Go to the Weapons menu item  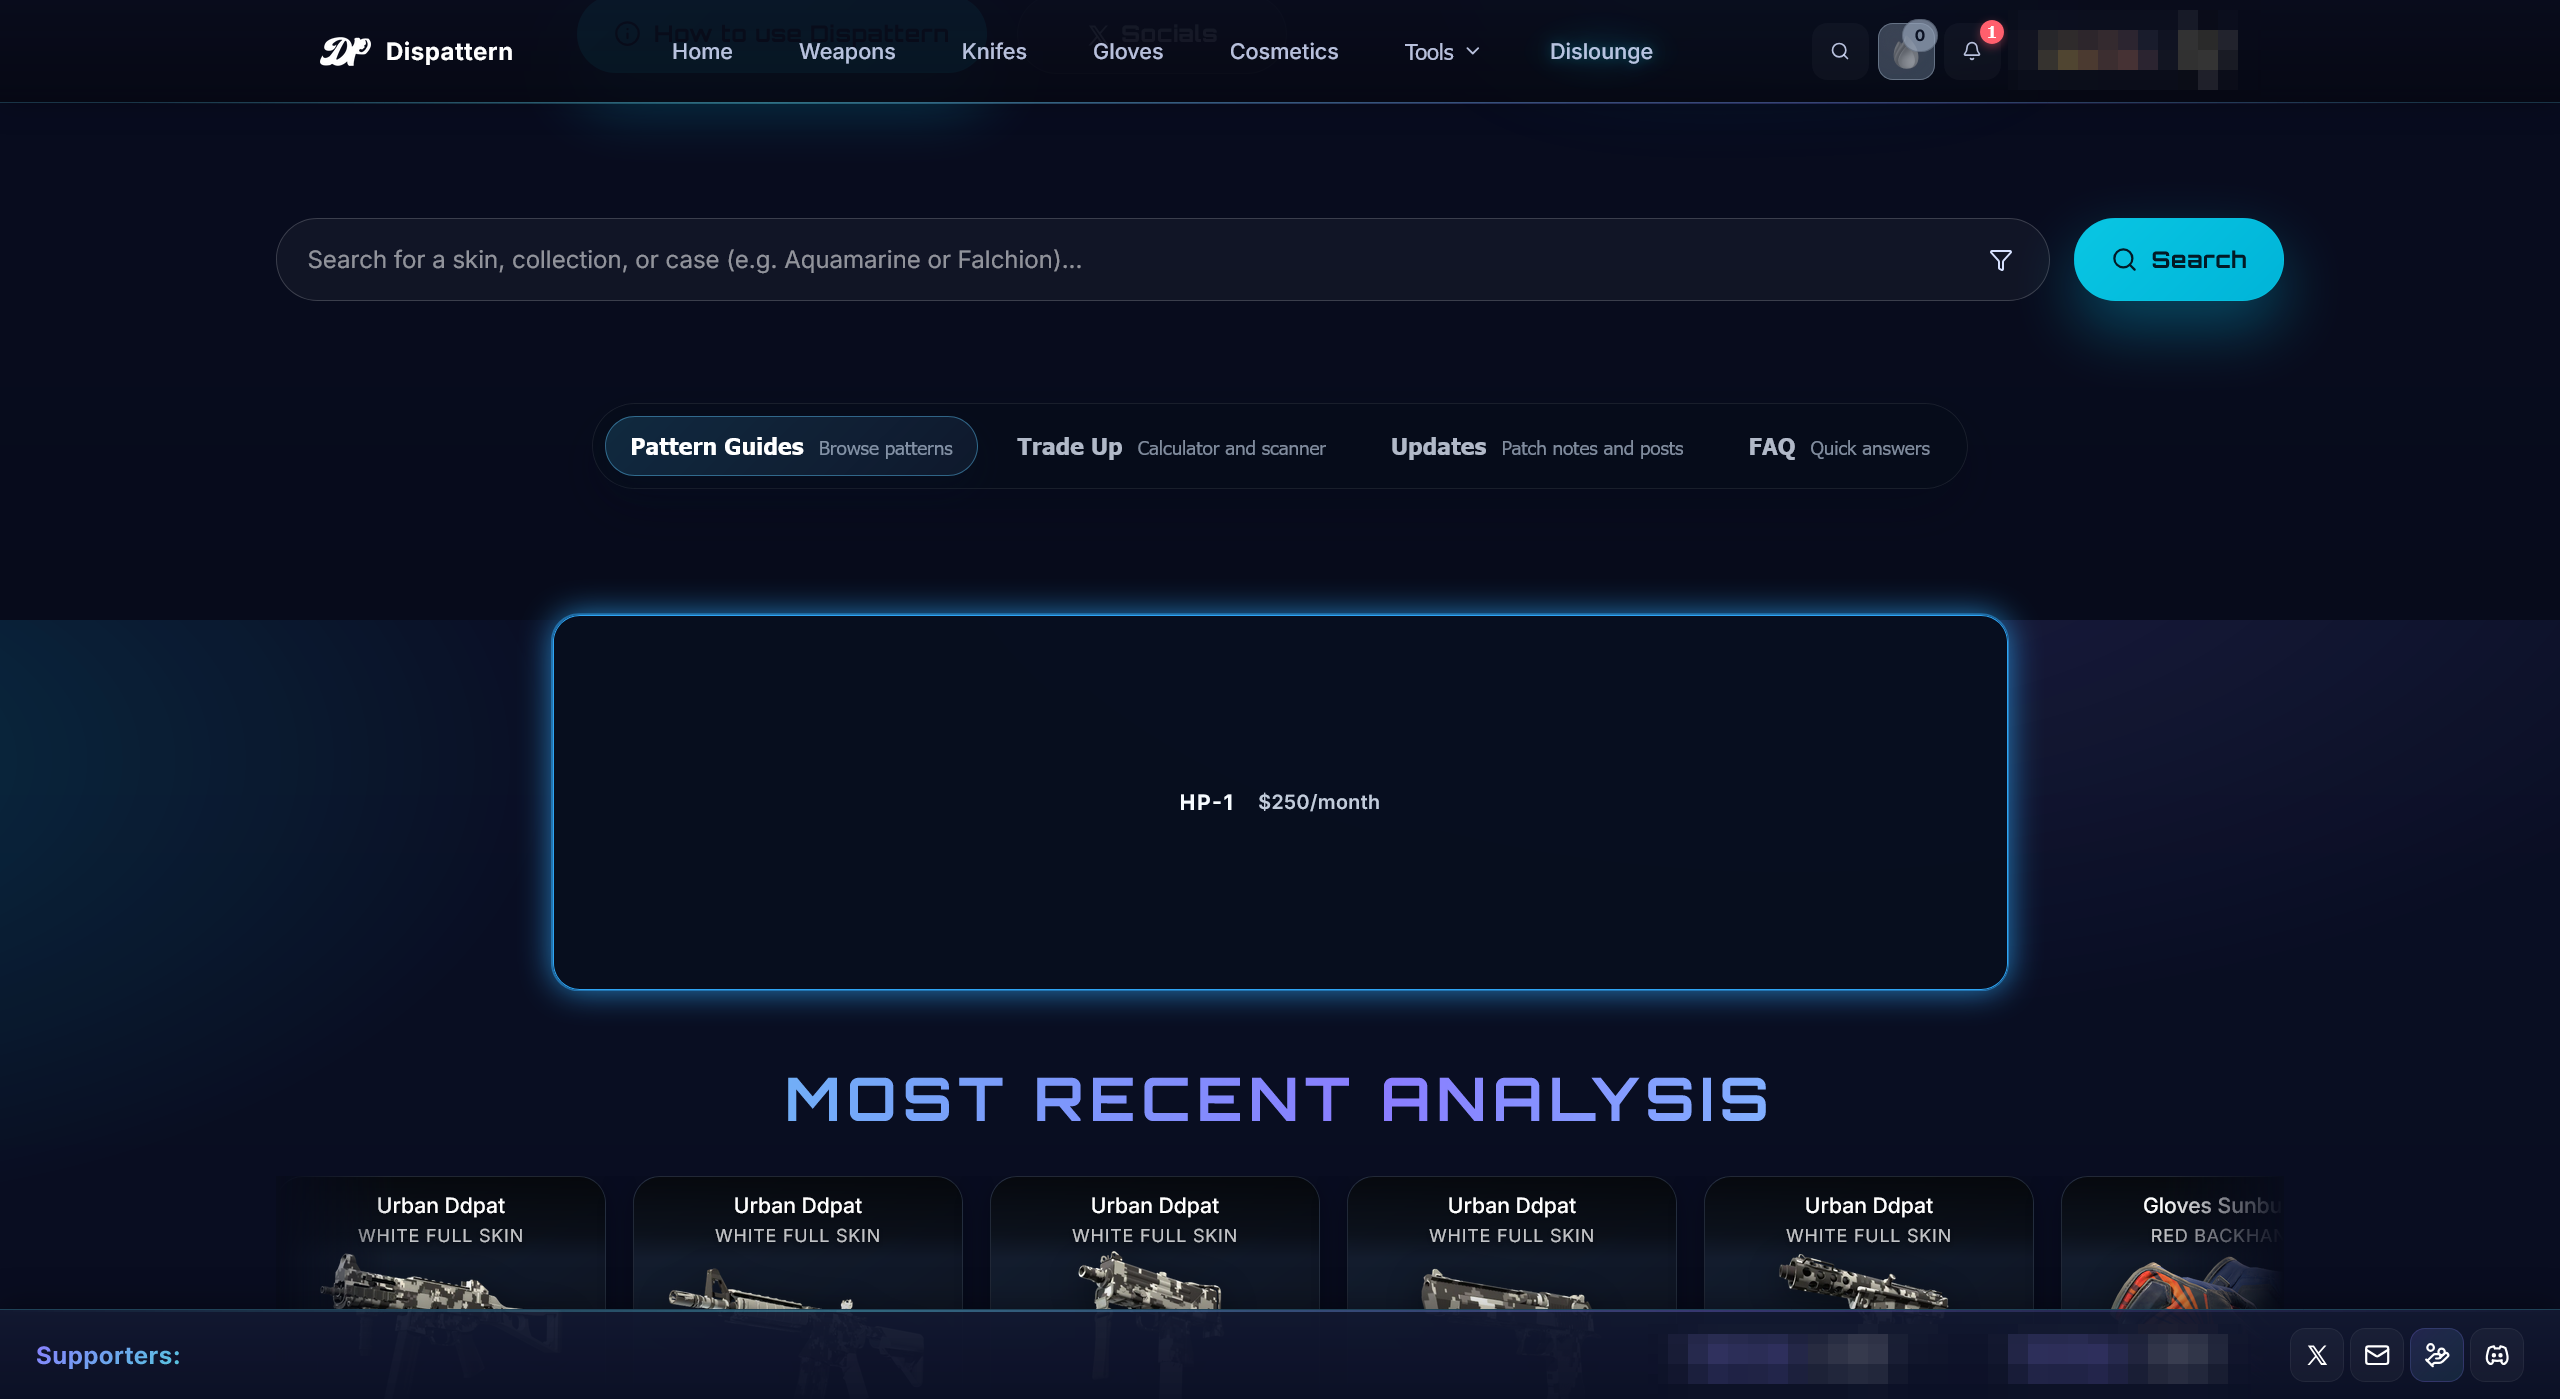[x=846, y=52]
